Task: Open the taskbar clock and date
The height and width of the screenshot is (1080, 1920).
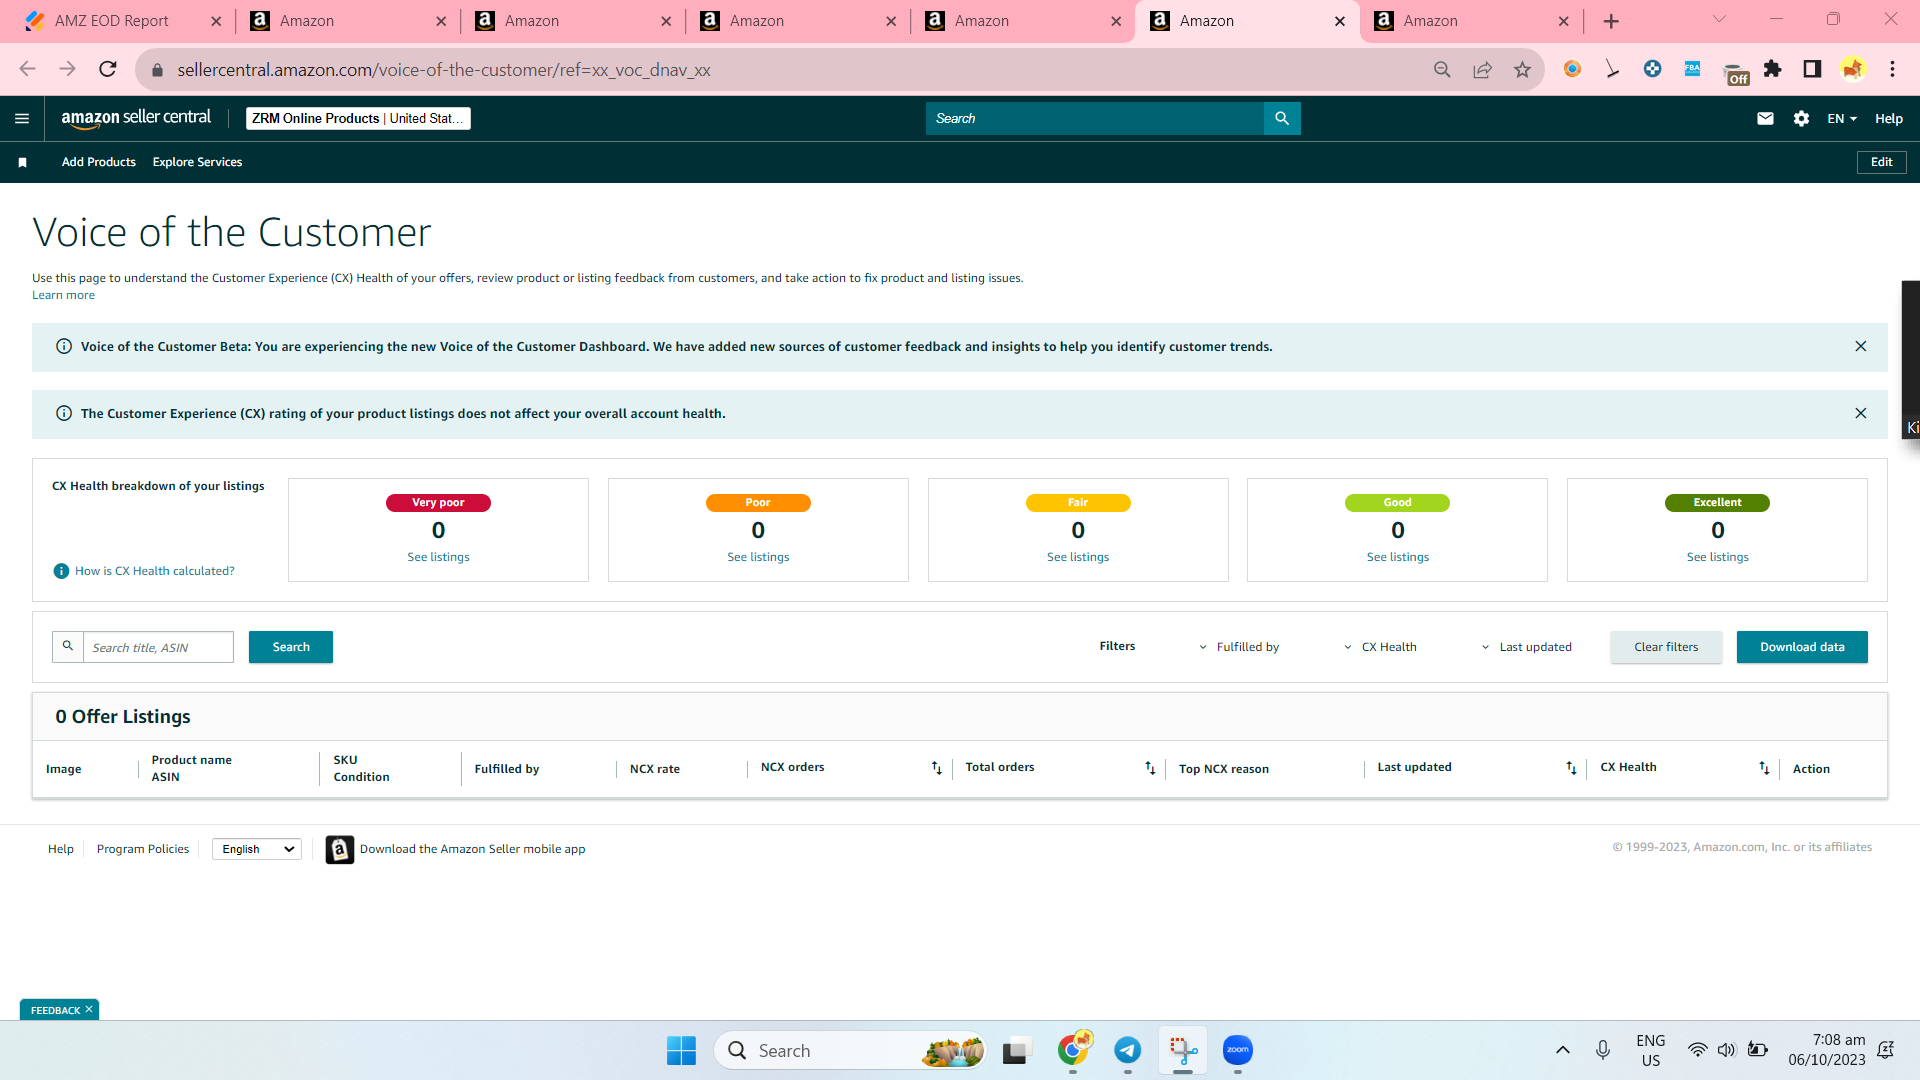Action: click(1827, 1050)
